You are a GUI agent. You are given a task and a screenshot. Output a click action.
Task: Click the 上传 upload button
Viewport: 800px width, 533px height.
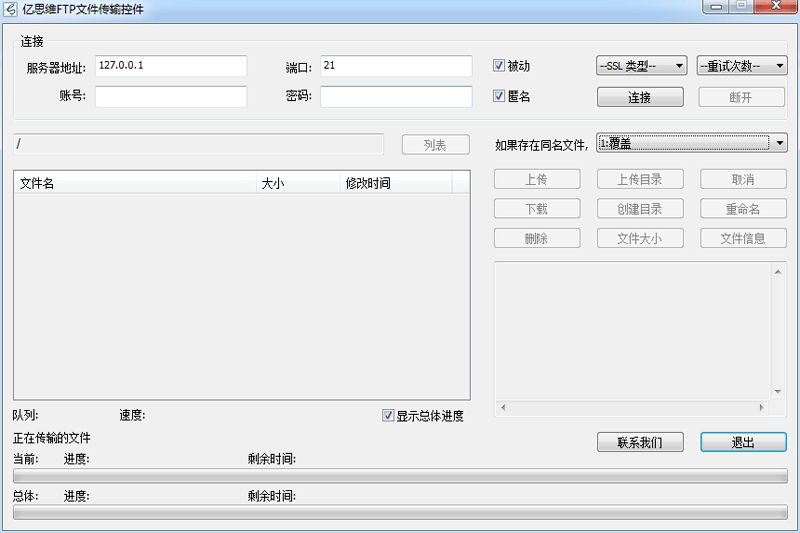coord(537,179)
